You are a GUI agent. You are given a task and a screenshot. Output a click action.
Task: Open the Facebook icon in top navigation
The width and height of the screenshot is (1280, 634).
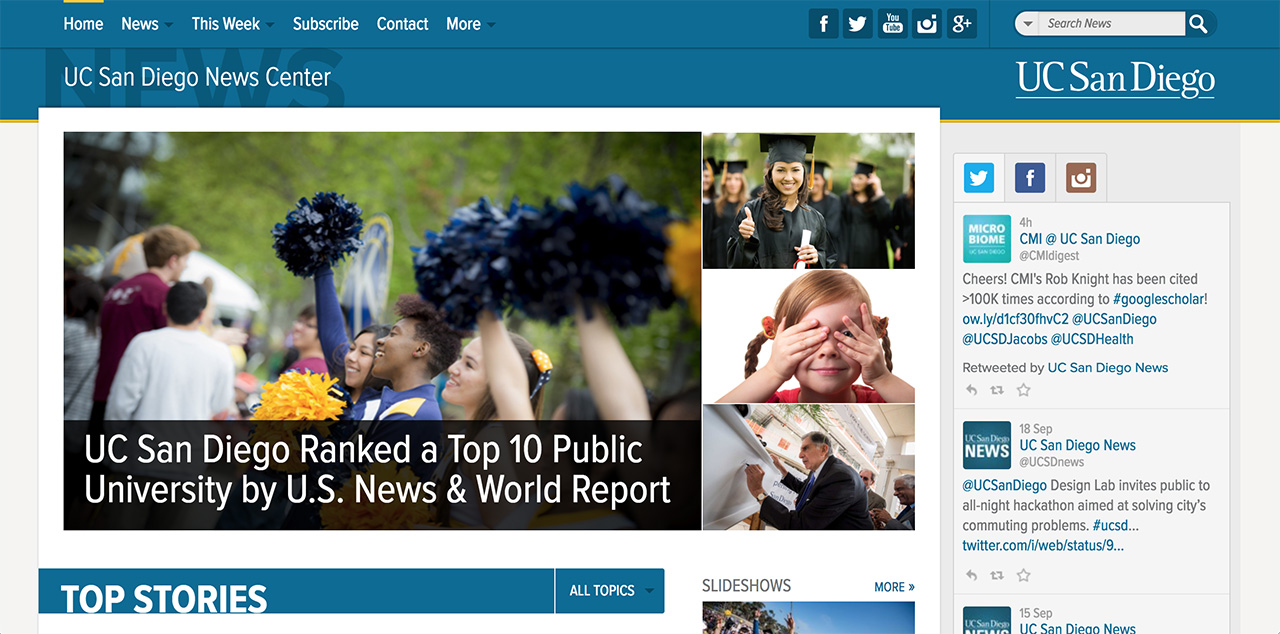823,24
